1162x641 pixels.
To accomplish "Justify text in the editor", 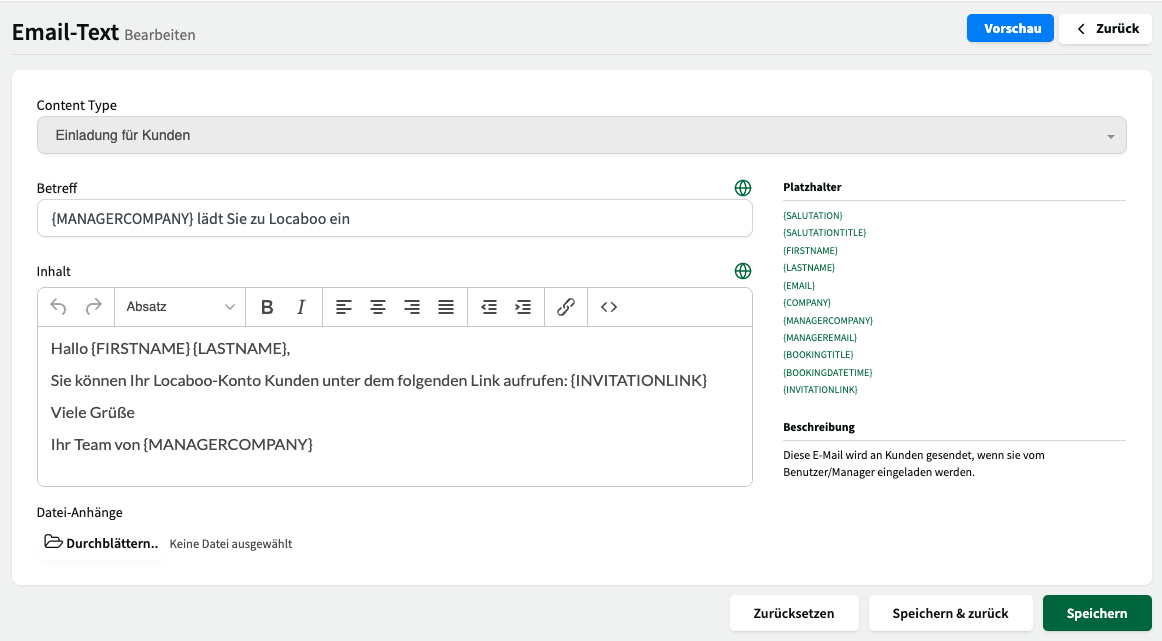I will click(x=446, y=307).
